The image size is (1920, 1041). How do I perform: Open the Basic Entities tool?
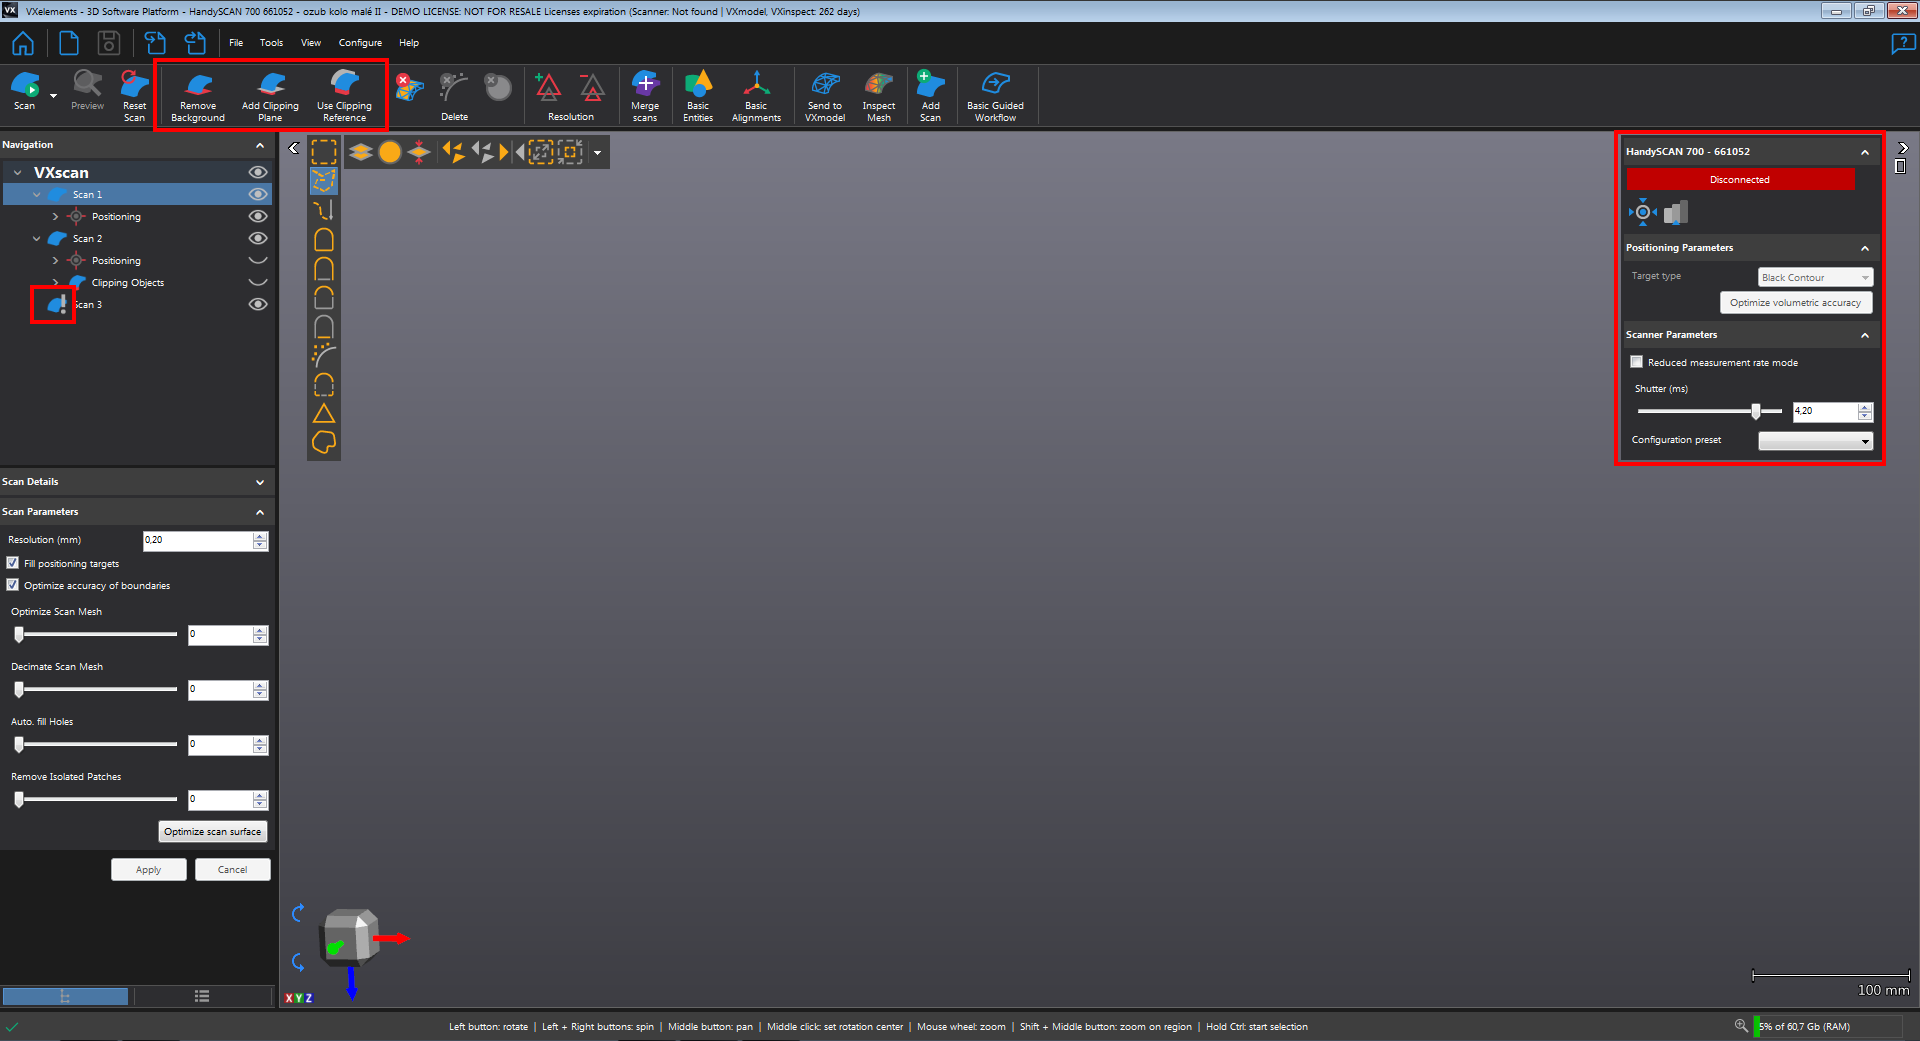pos(698,96)
